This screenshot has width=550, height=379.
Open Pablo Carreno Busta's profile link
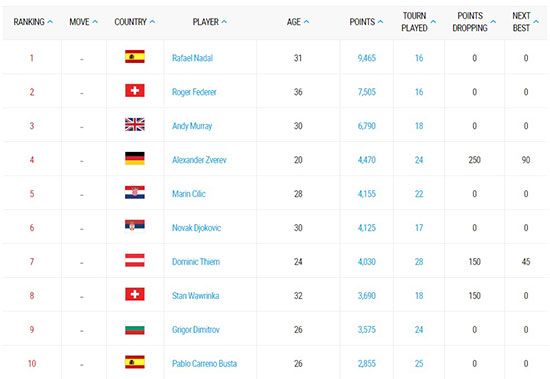coord(204,364)
